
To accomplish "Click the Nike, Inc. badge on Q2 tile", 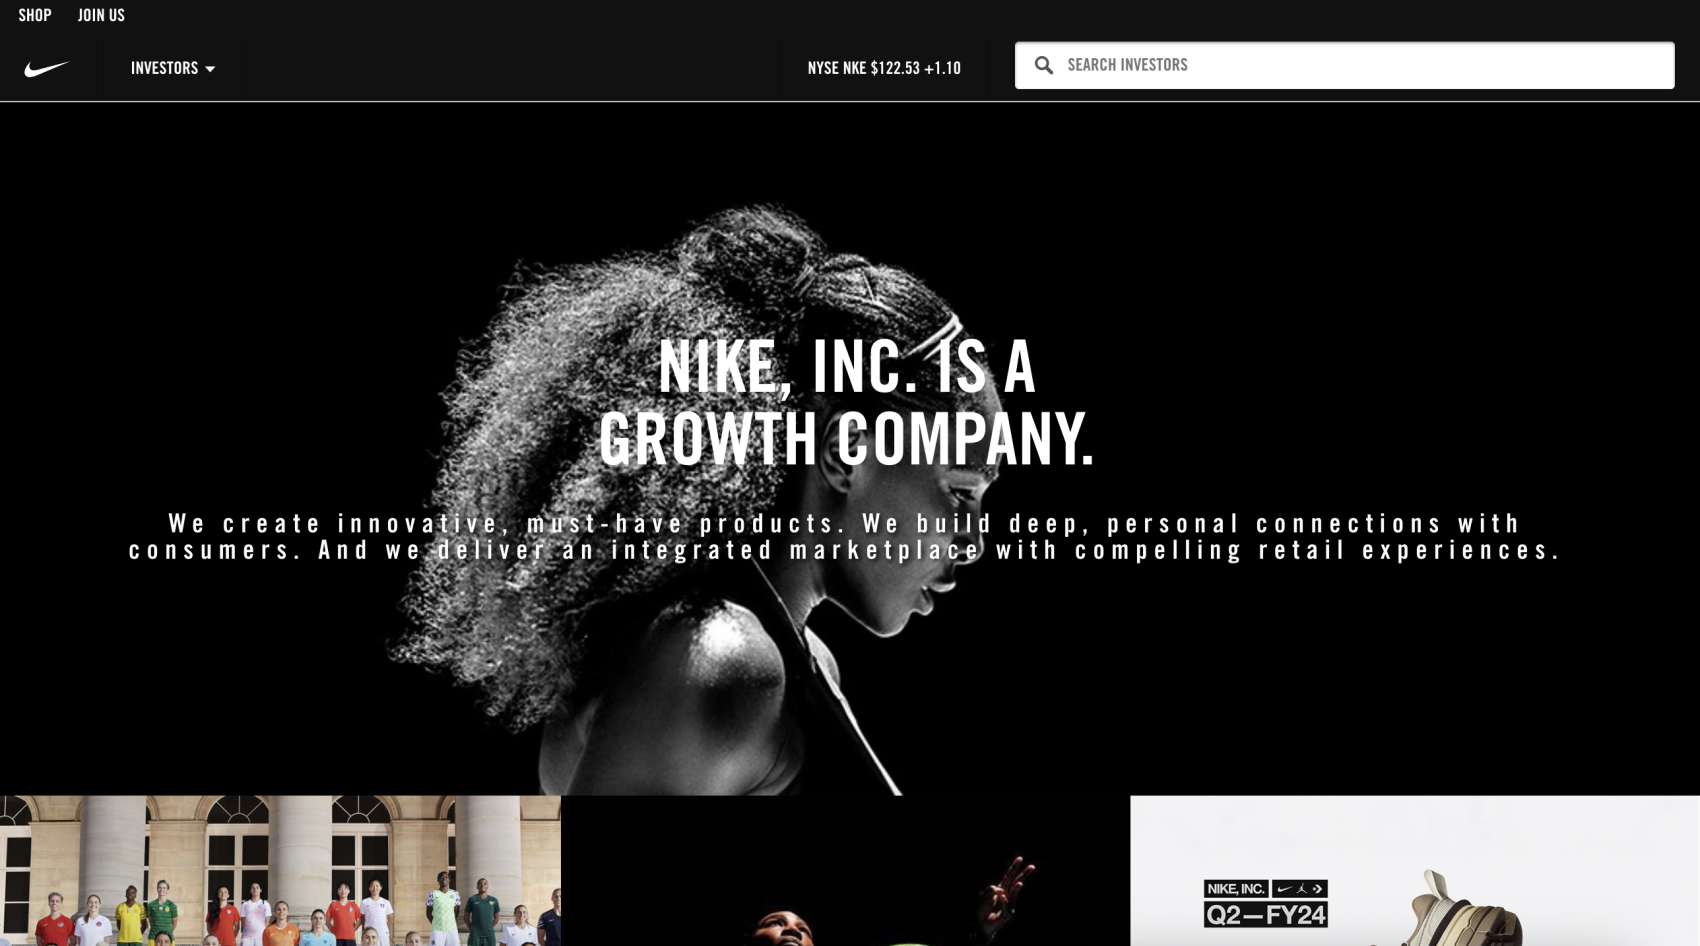I will [1236, 888].
